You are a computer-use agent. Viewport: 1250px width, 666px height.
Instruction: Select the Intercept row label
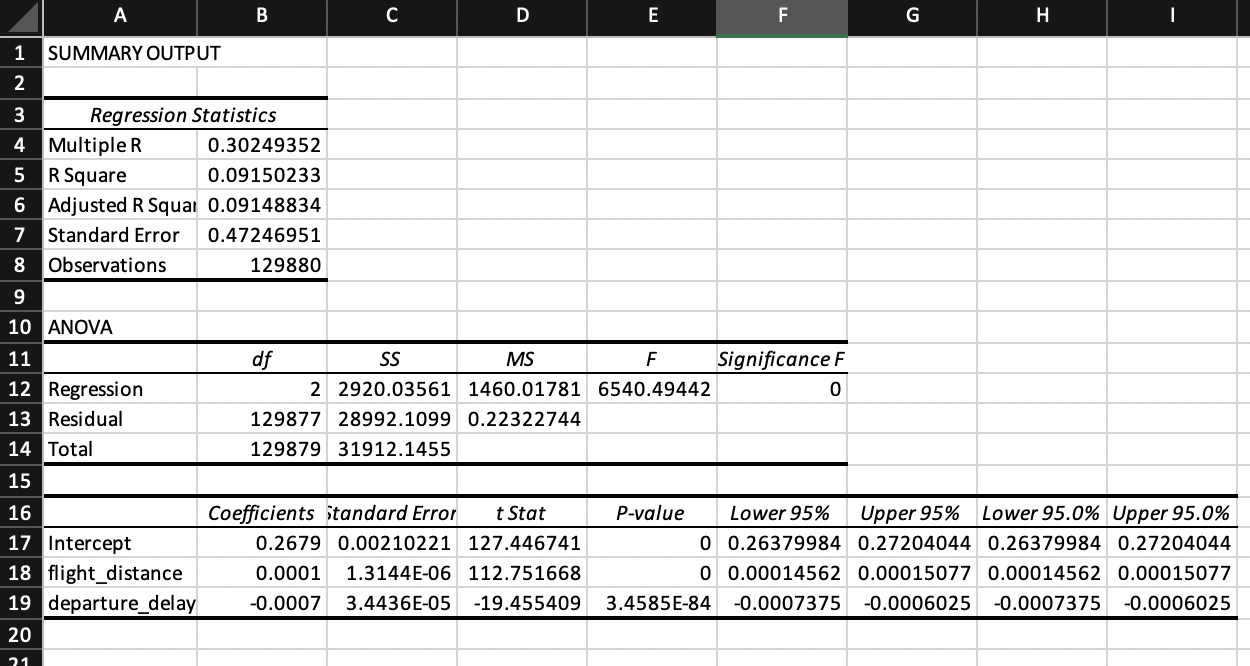(x=121, y=543)
